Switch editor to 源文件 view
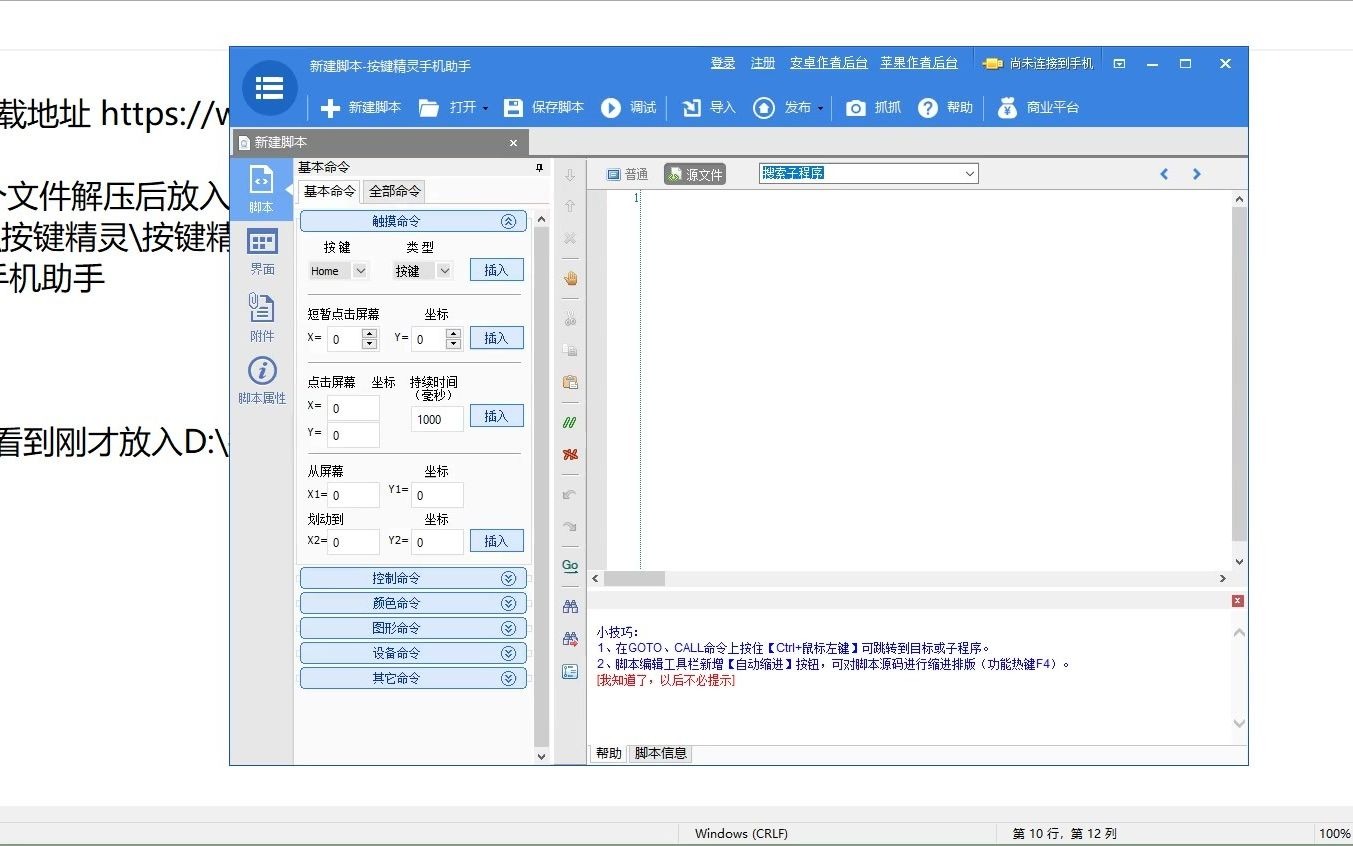The width and height of the screenshot is (1353, 846). pyautogui.click(x=694, y=174)
